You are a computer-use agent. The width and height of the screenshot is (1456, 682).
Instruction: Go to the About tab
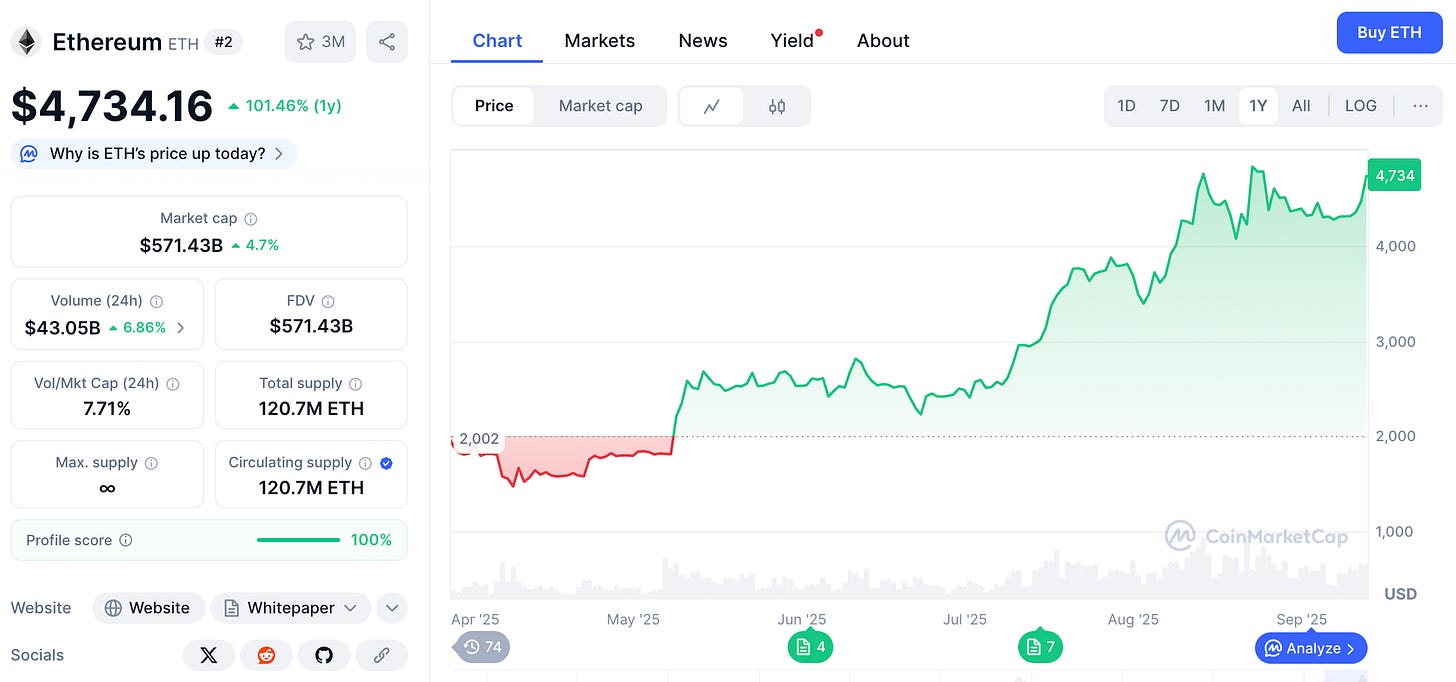[x=883, y=41]
